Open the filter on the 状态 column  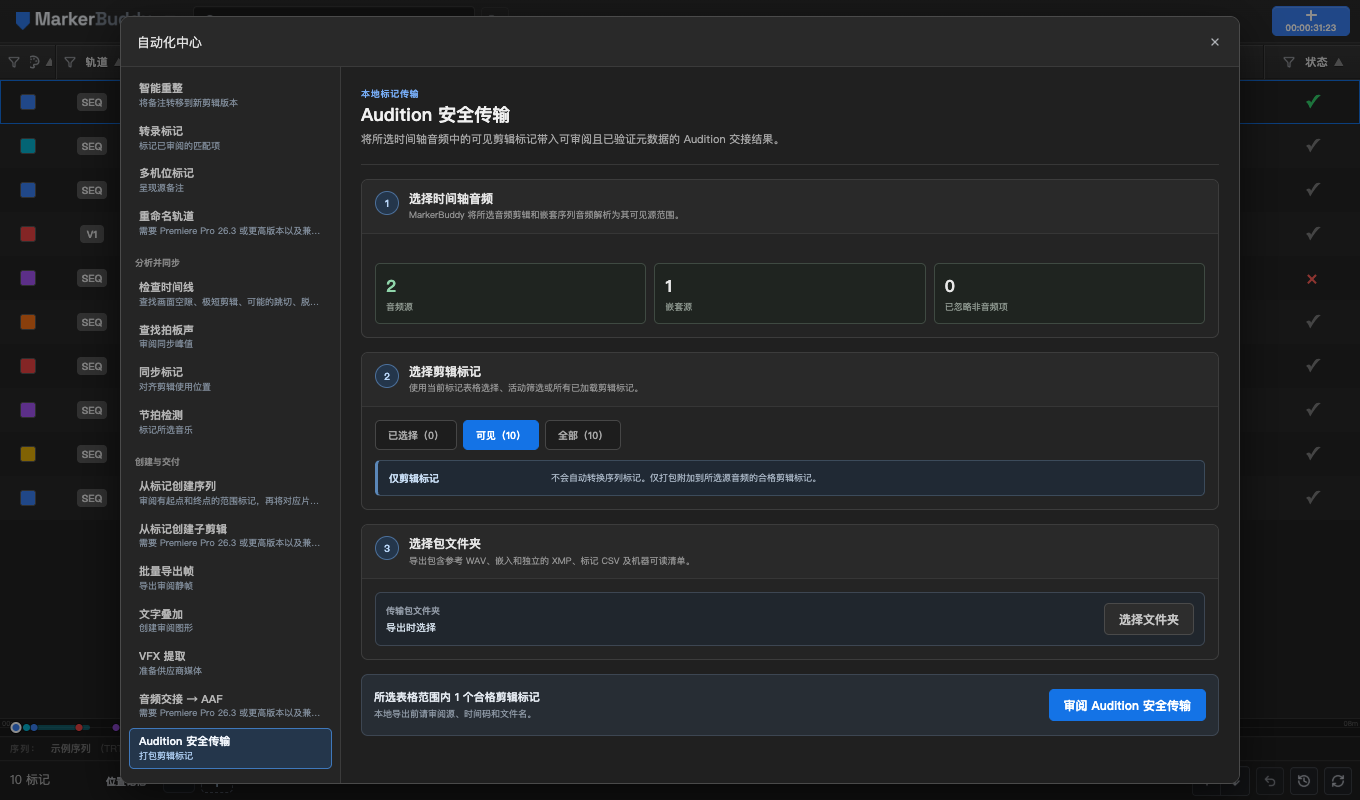tap(1288, 62)
